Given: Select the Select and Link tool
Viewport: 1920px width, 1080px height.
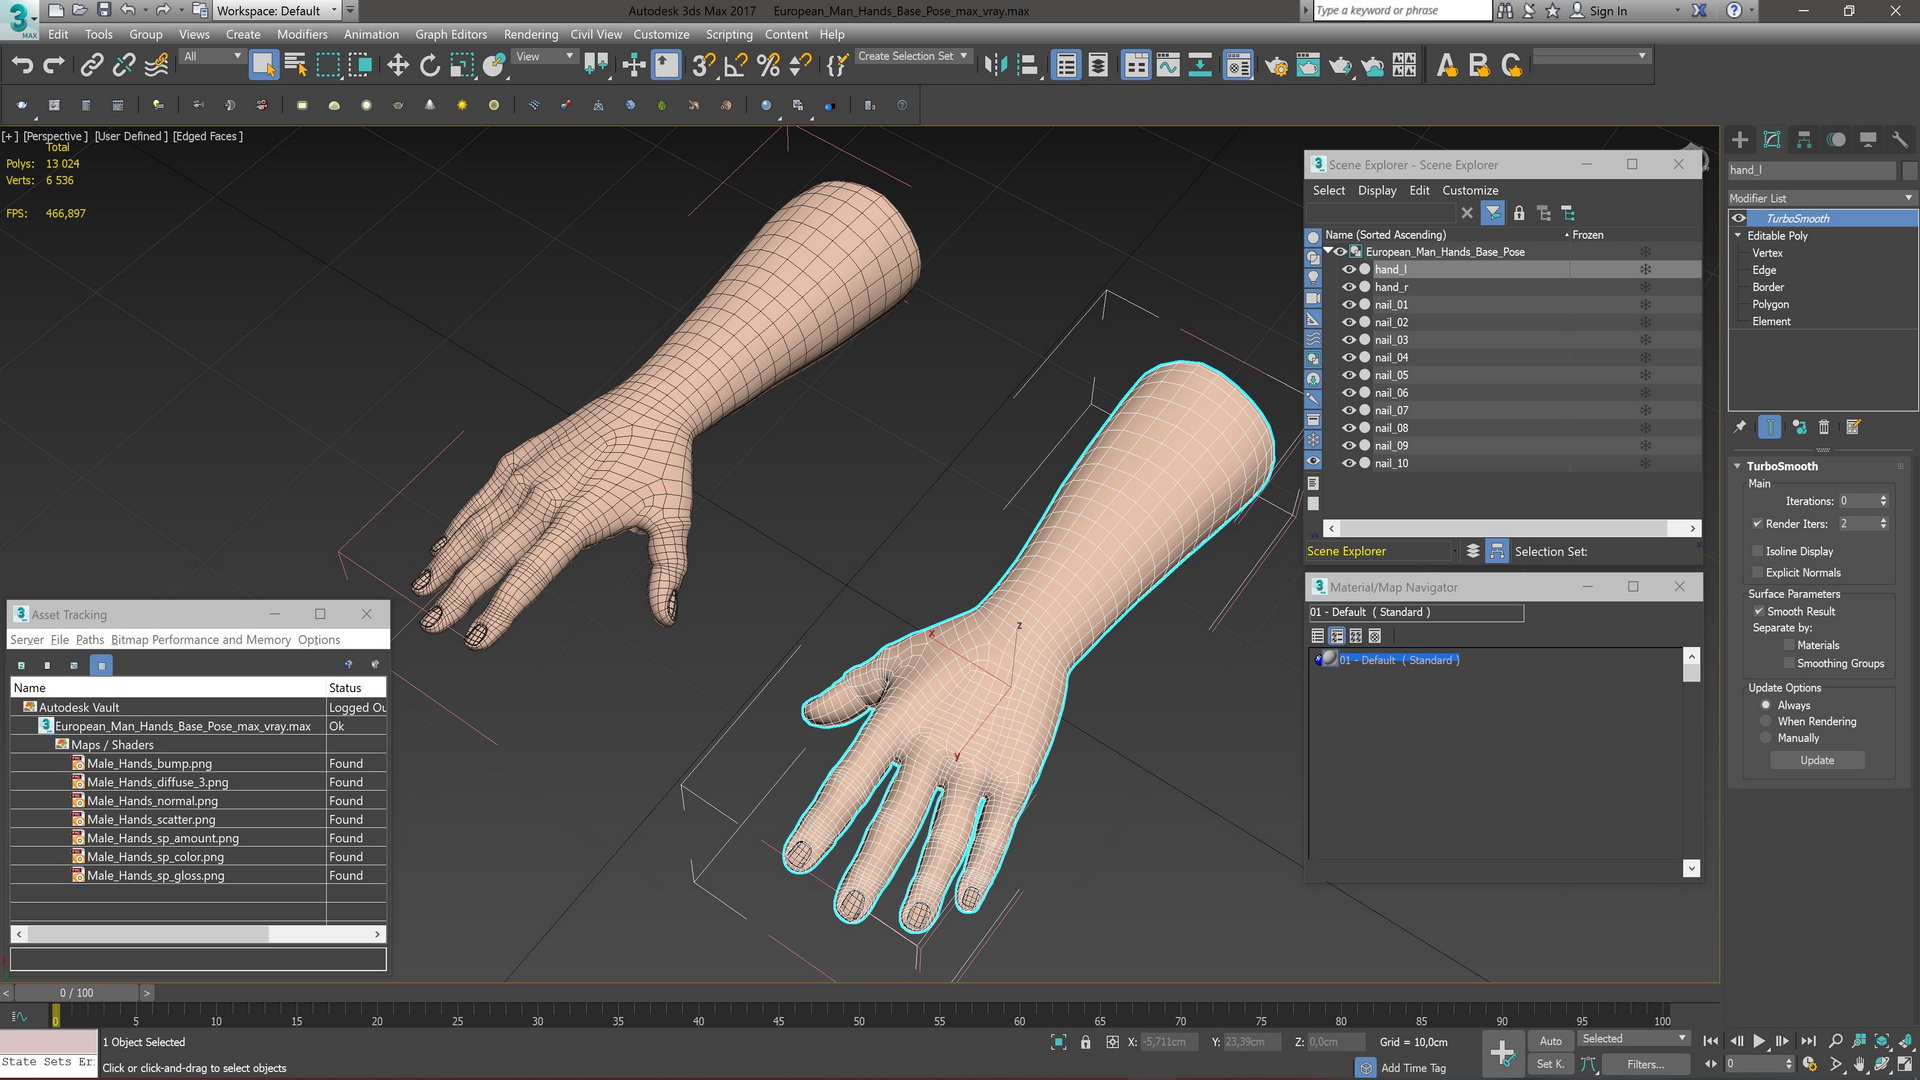Looking at the screenshot, I should click(x=91, y=65).
